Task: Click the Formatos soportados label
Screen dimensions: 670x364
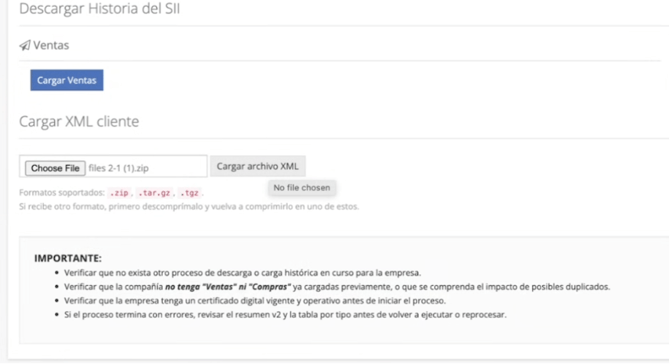Action: click(x=62, y=193)
